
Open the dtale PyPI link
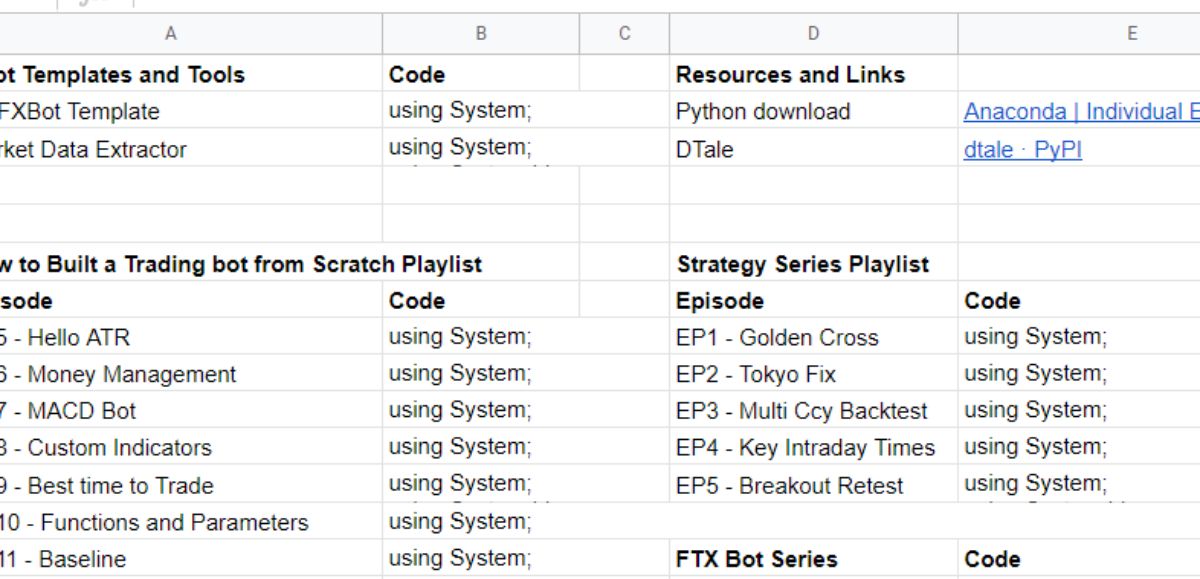coord(1022,150)
